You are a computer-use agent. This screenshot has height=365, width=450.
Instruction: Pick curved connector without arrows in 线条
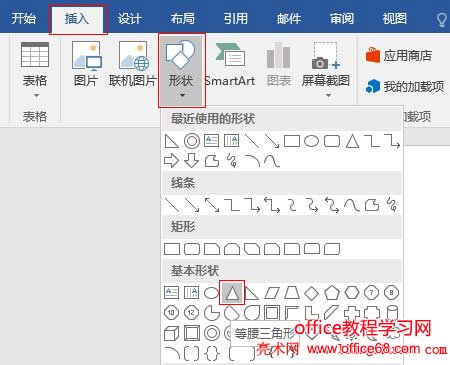click(292, 205)
